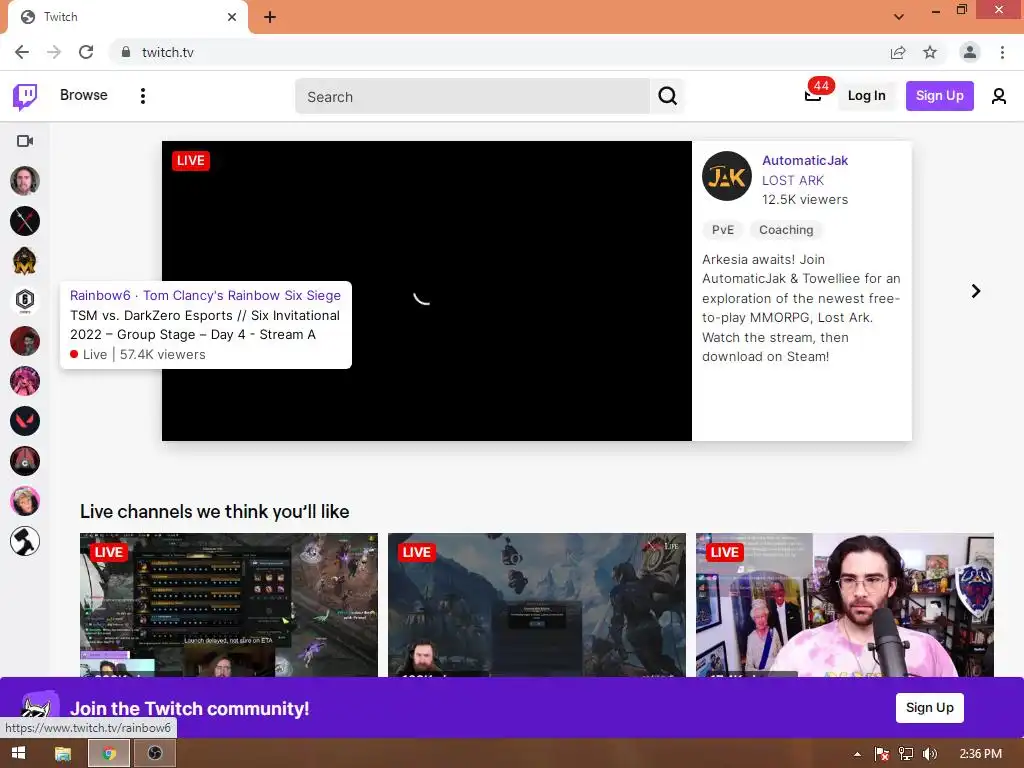This screenshot has height=768, width=1024.
Task: Focus the Search input field
Action: click(472, 97)
